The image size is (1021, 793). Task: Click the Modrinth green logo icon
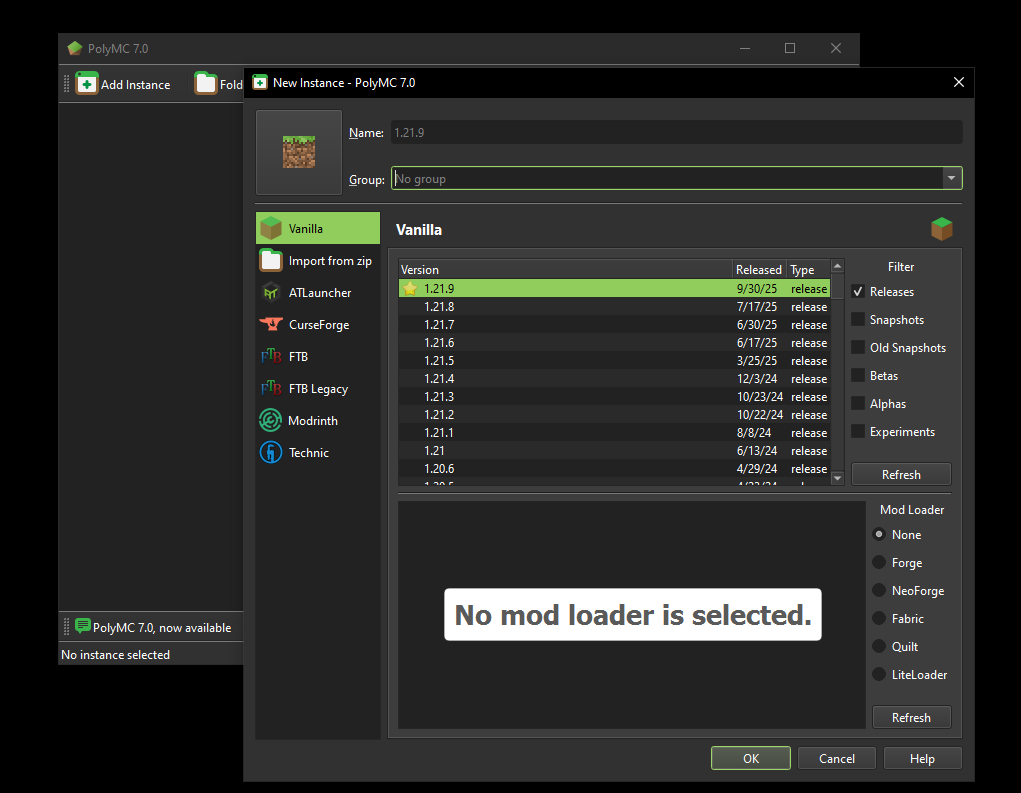pos(271,420)
